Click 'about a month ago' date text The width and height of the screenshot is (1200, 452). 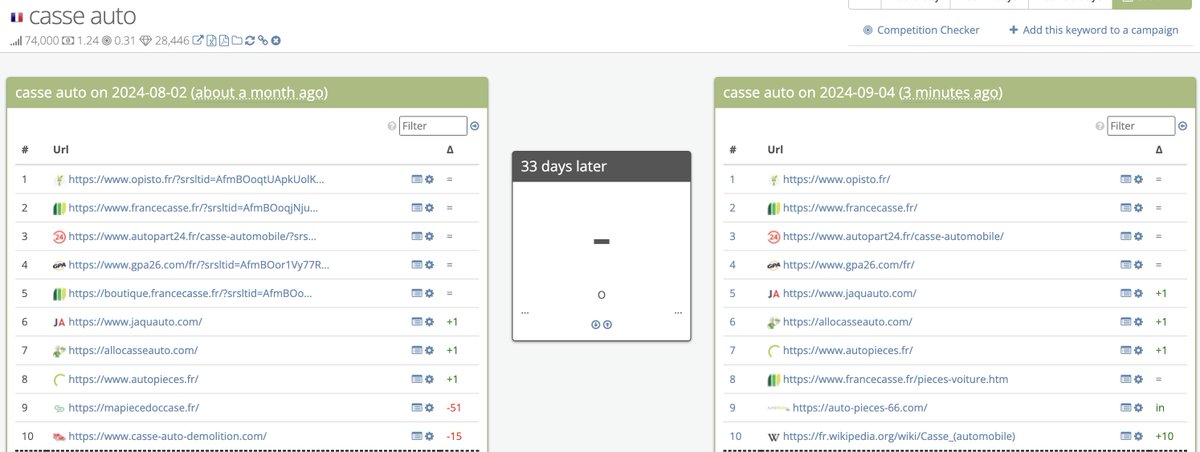pos(259,92)
